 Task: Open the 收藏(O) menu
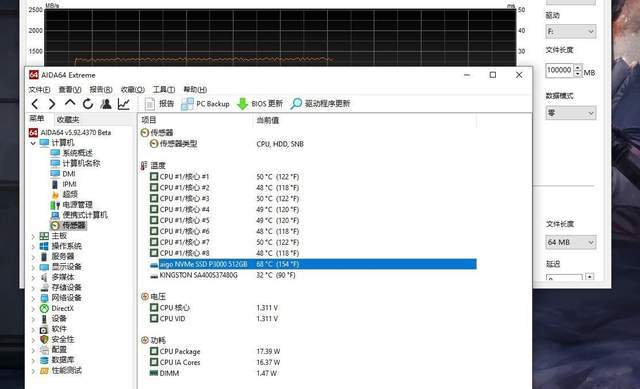pyautogui.click(x=132, y=89)
